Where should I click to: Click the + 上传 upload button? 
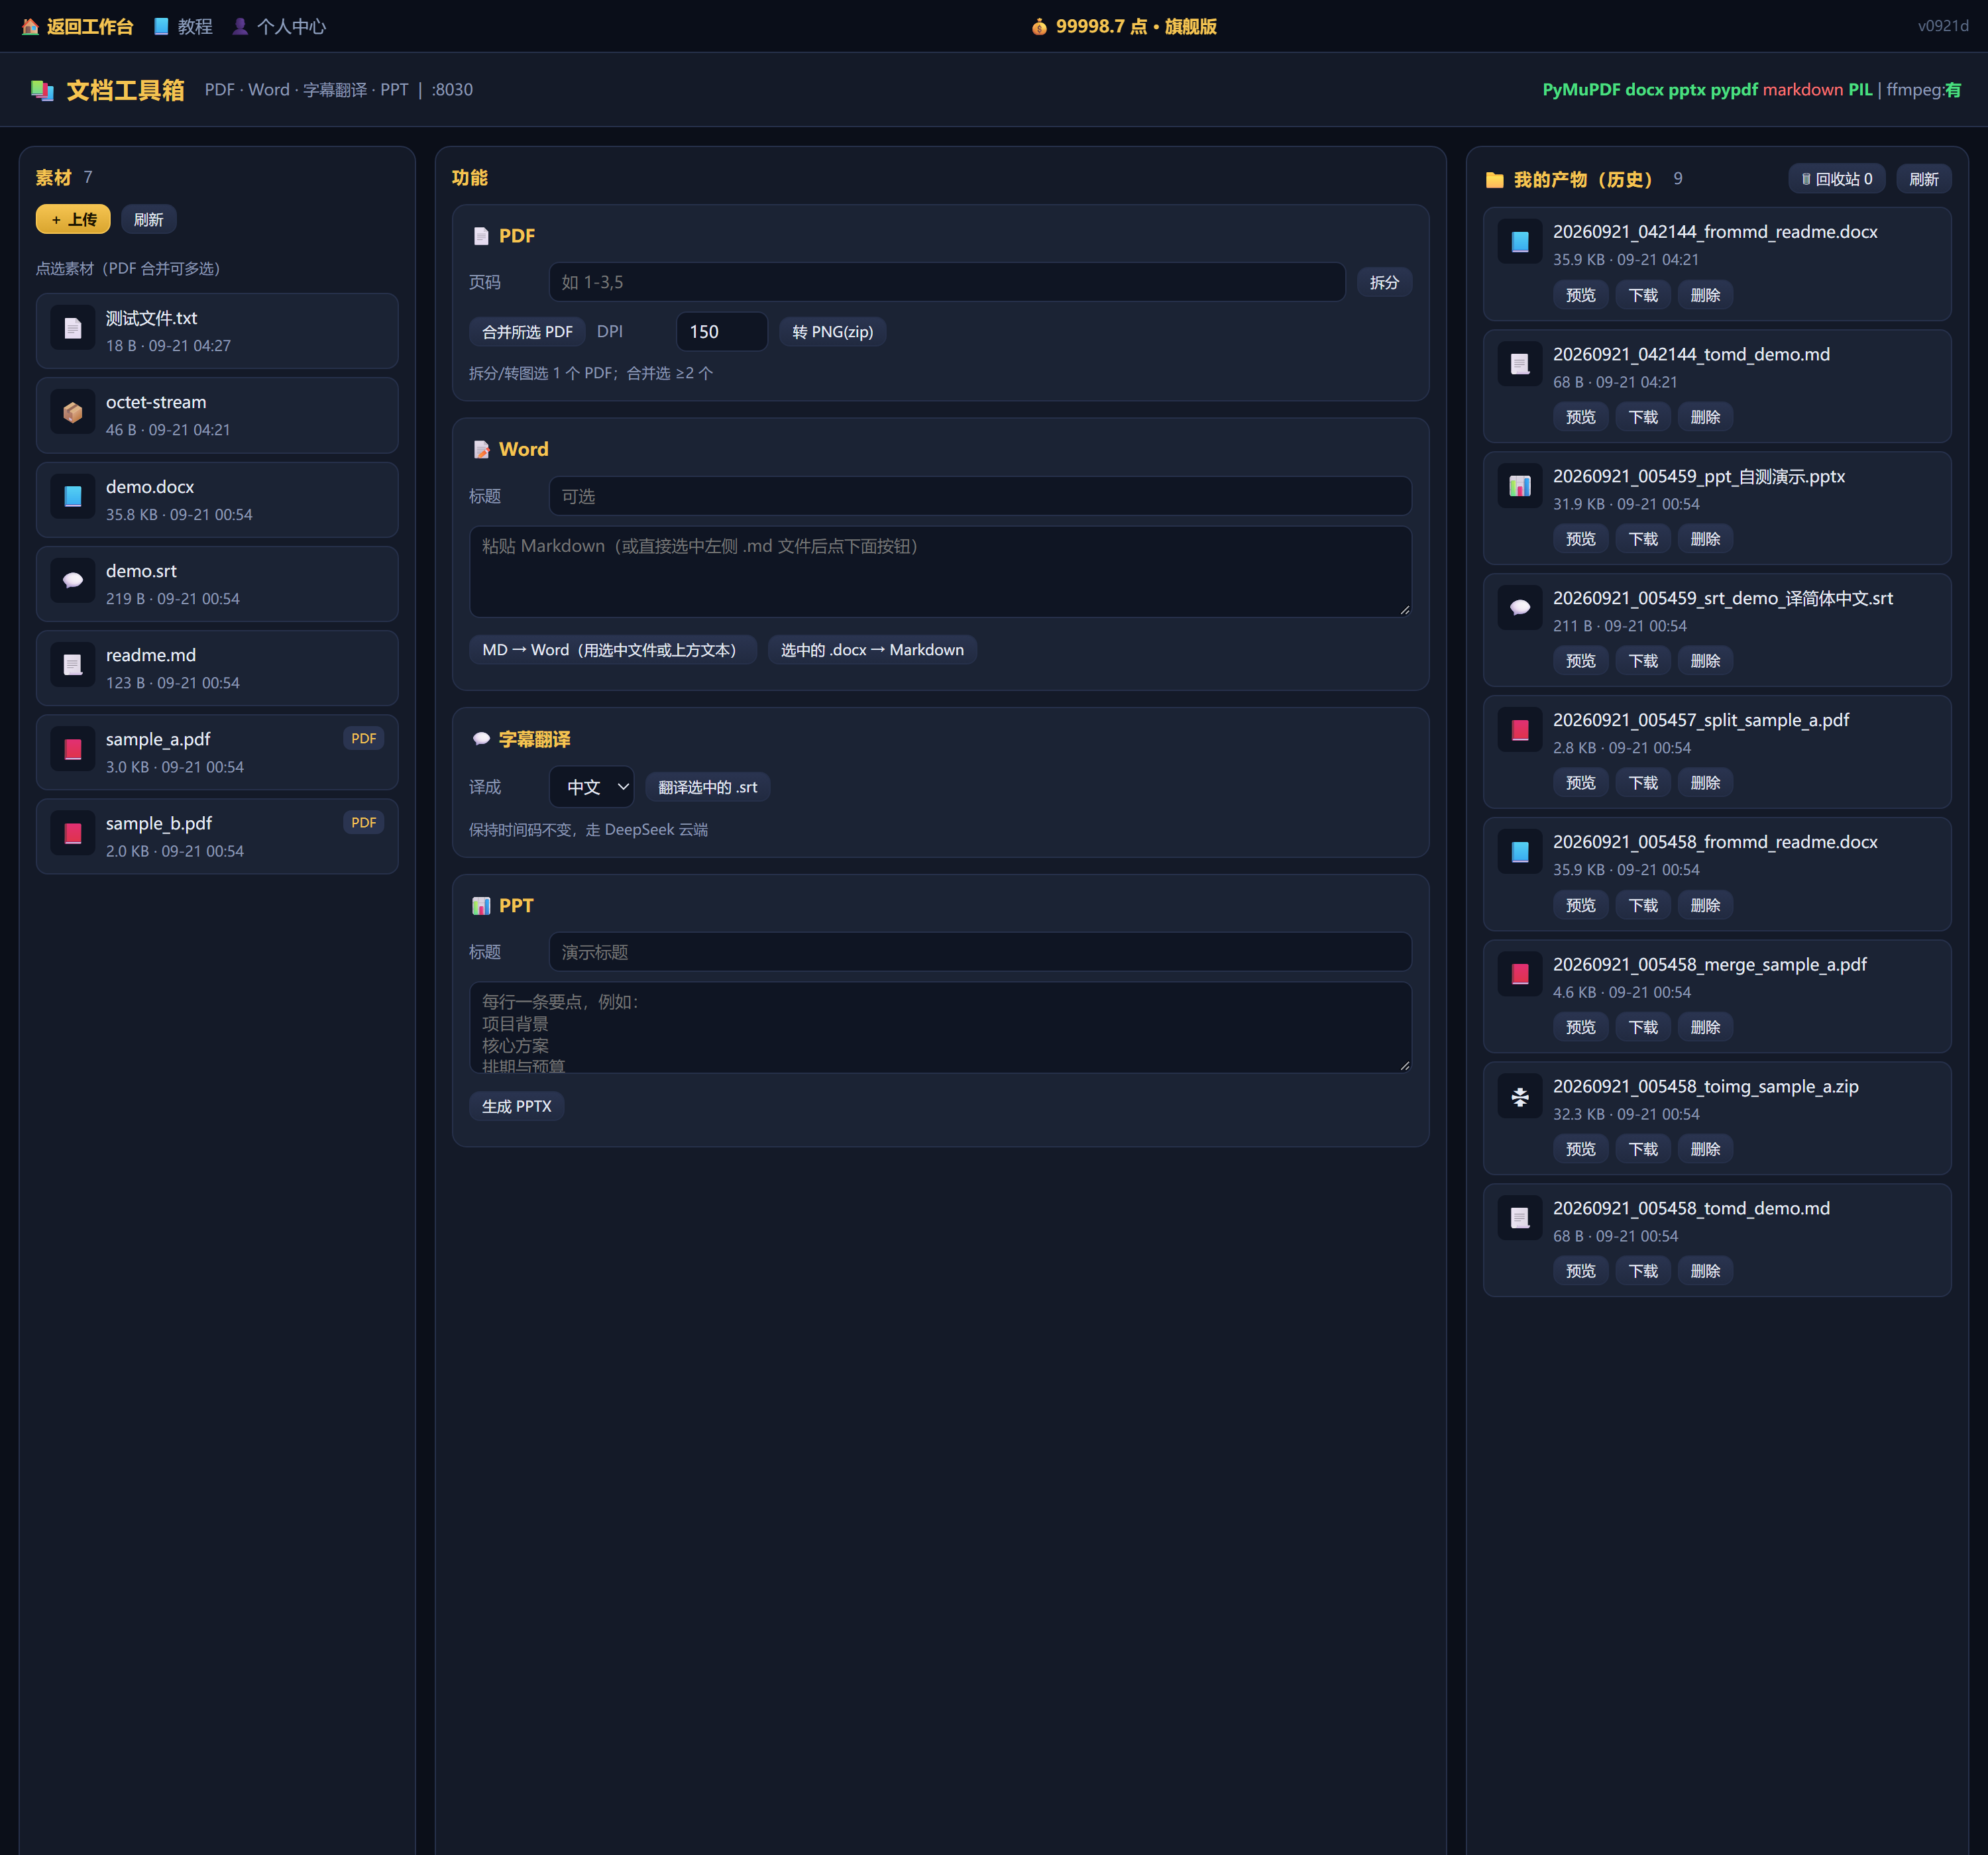point(73,219)
